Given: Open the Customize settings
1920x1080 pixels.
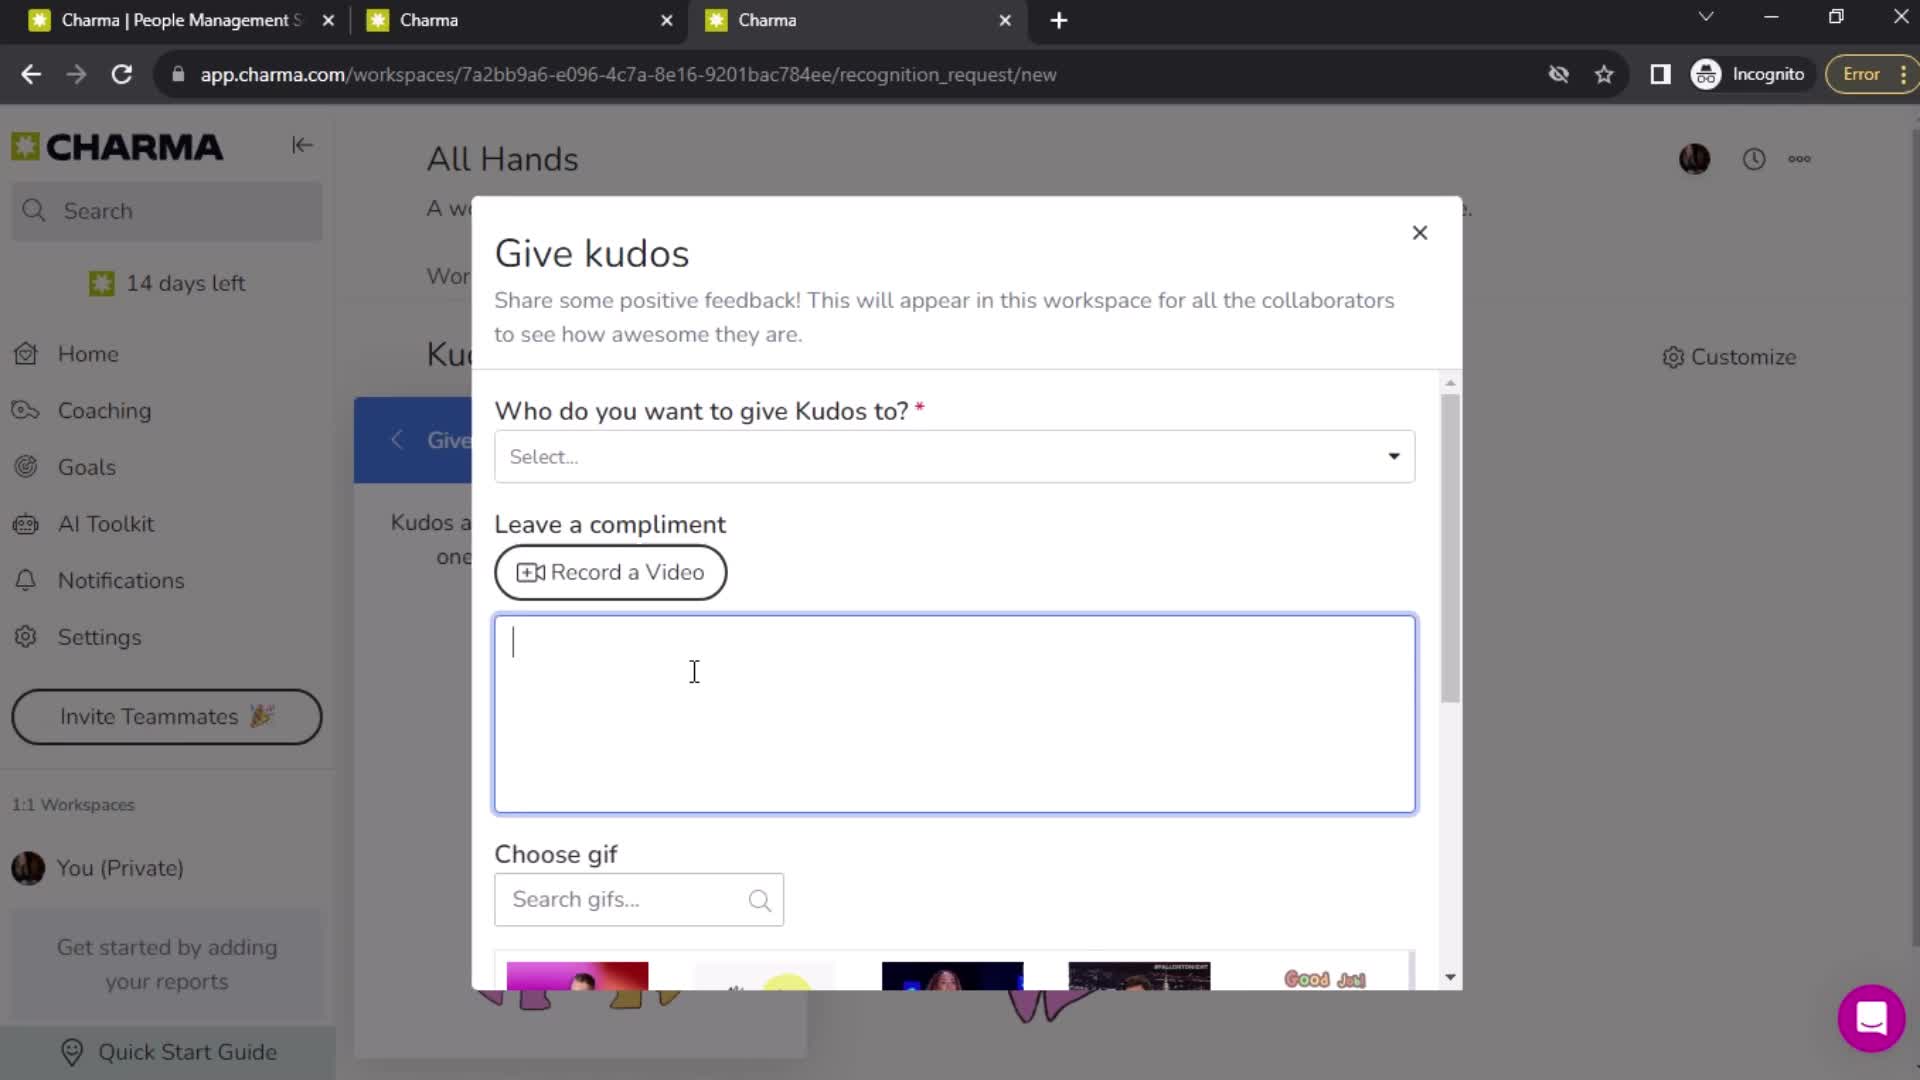Looking at the screenshot, I should coord(1729,357).
